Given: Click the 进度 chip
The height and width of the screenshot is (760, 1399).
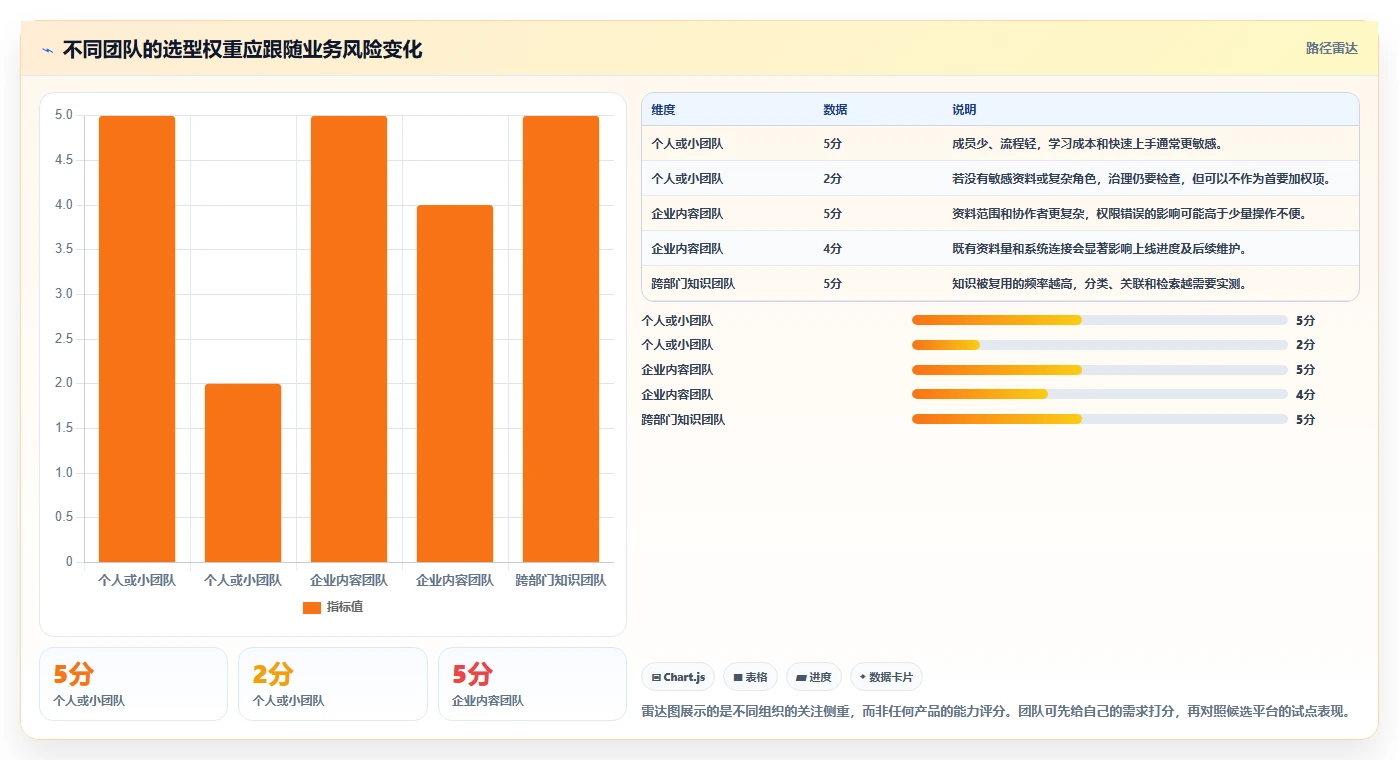Looking at the screenshot, I should [x=814, y=677].
